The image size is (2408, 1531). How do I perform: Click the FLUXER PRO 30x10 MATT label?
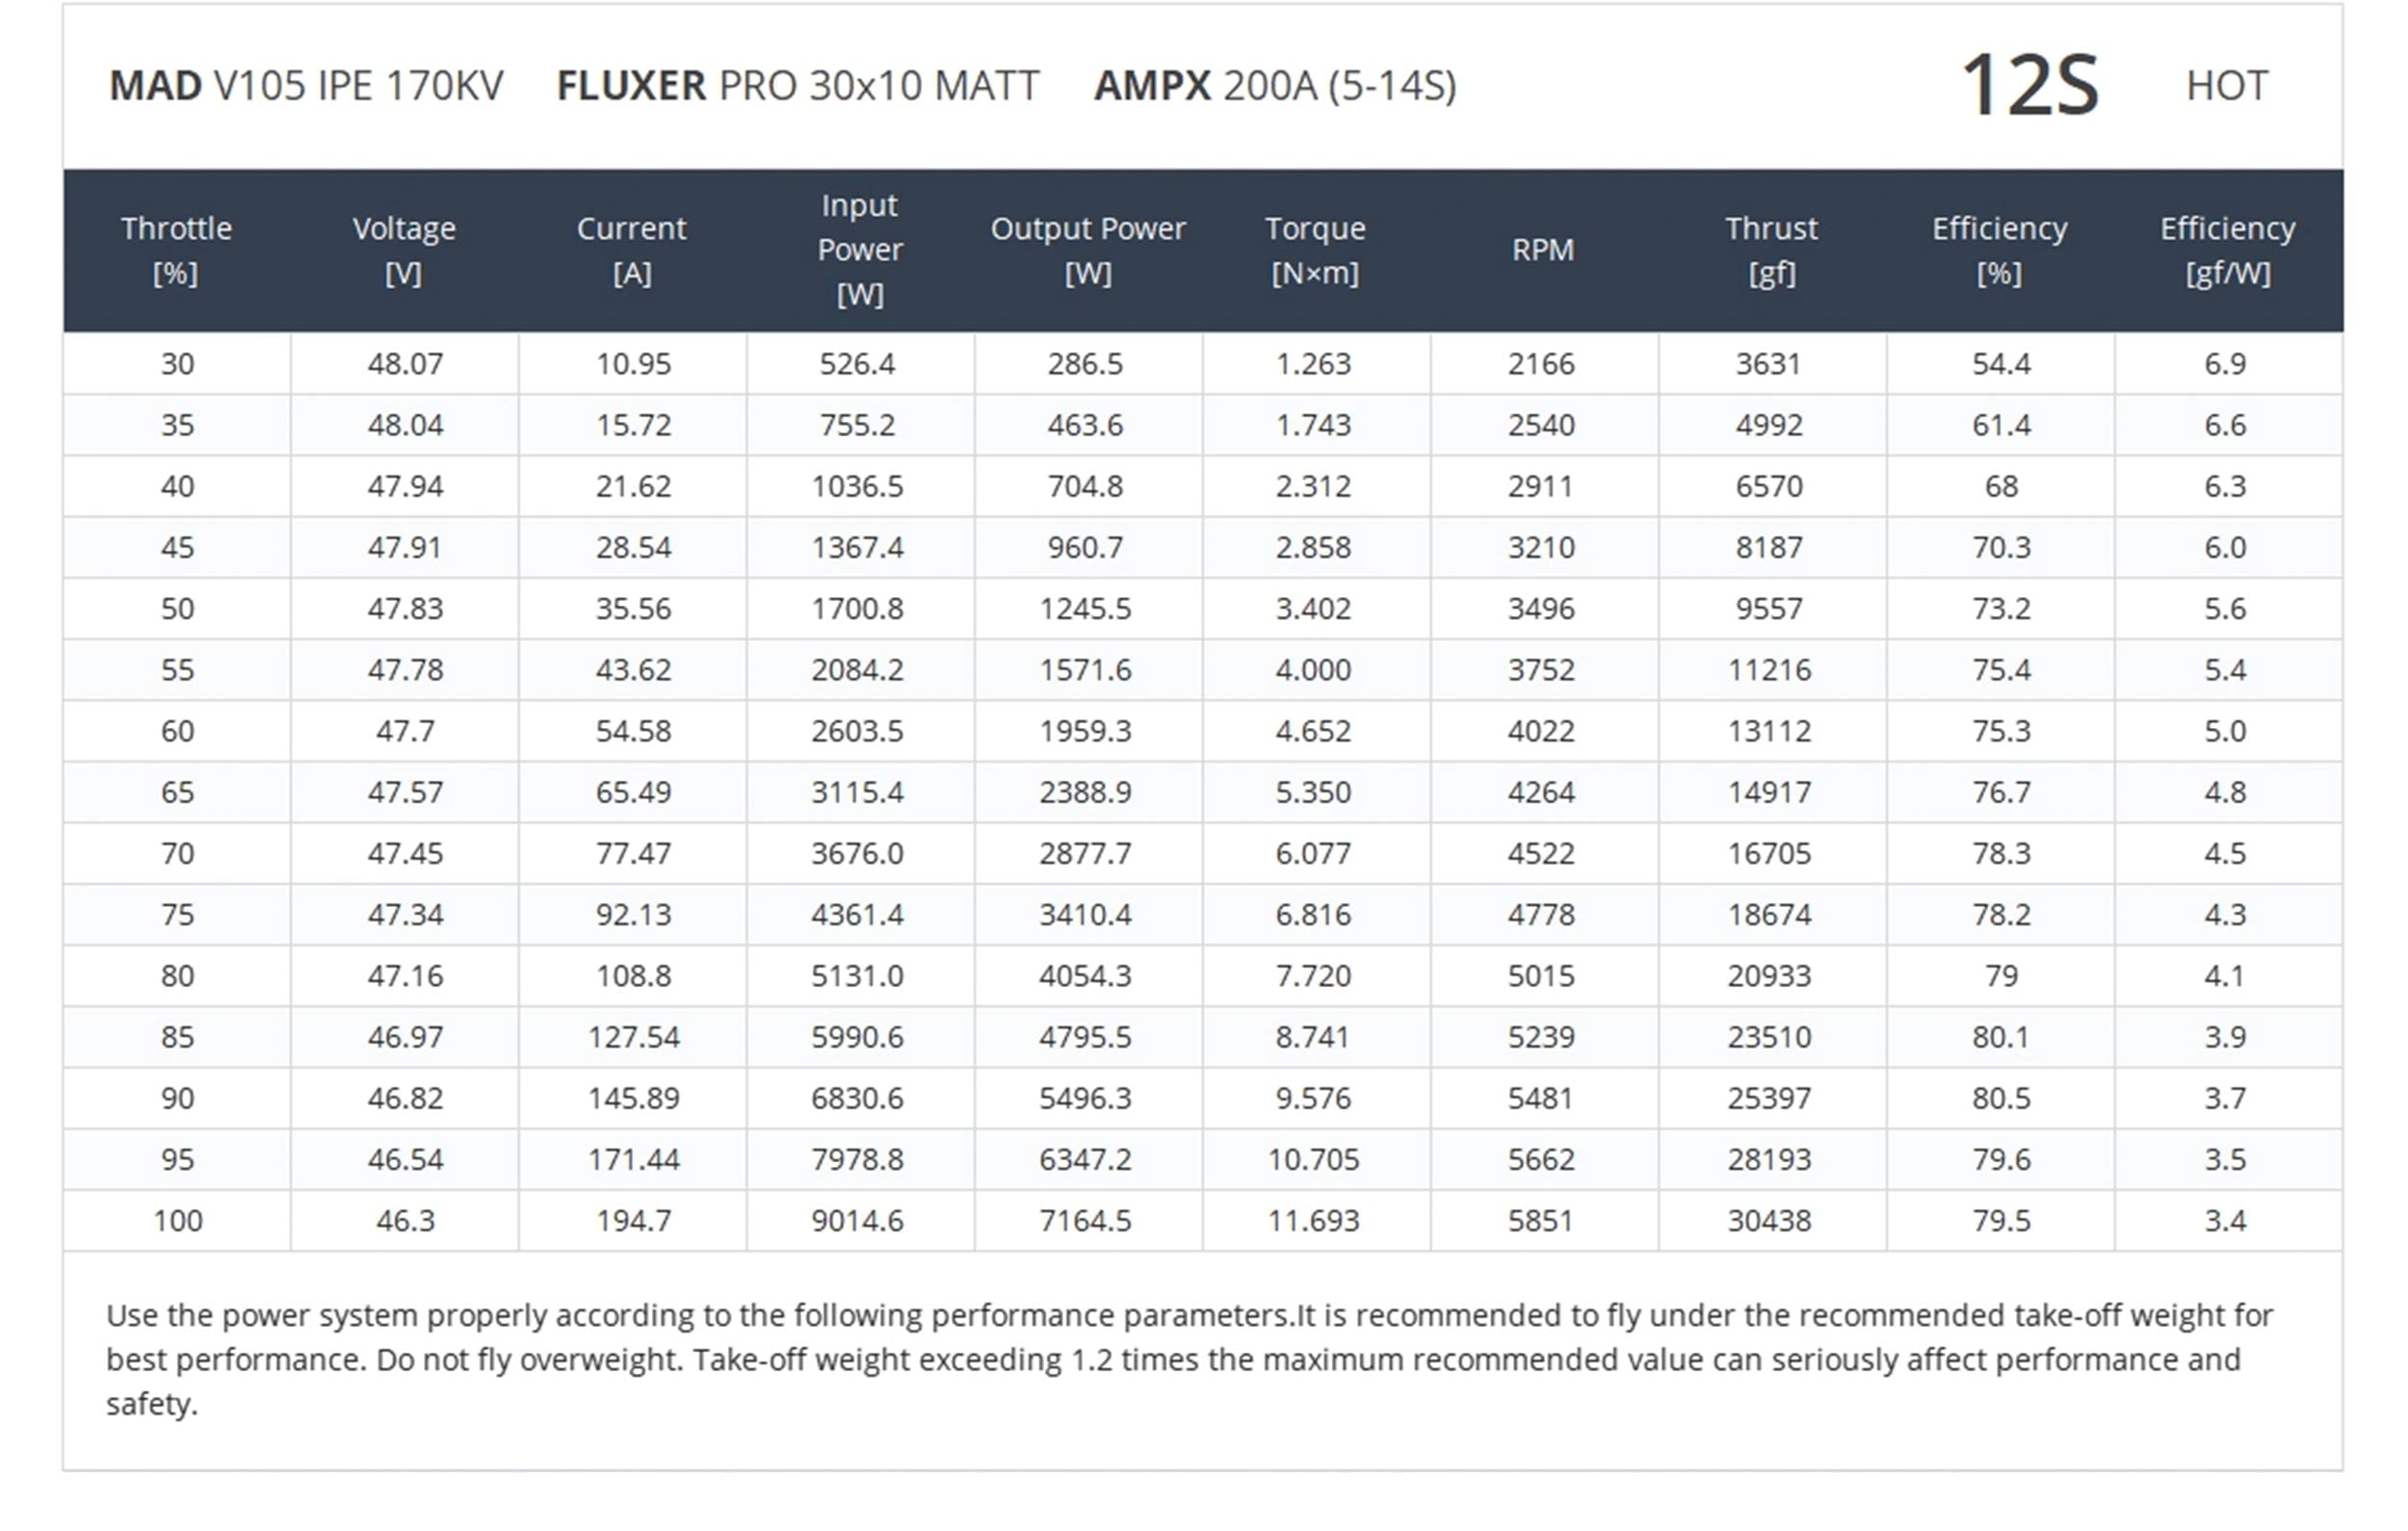[798, 86]
